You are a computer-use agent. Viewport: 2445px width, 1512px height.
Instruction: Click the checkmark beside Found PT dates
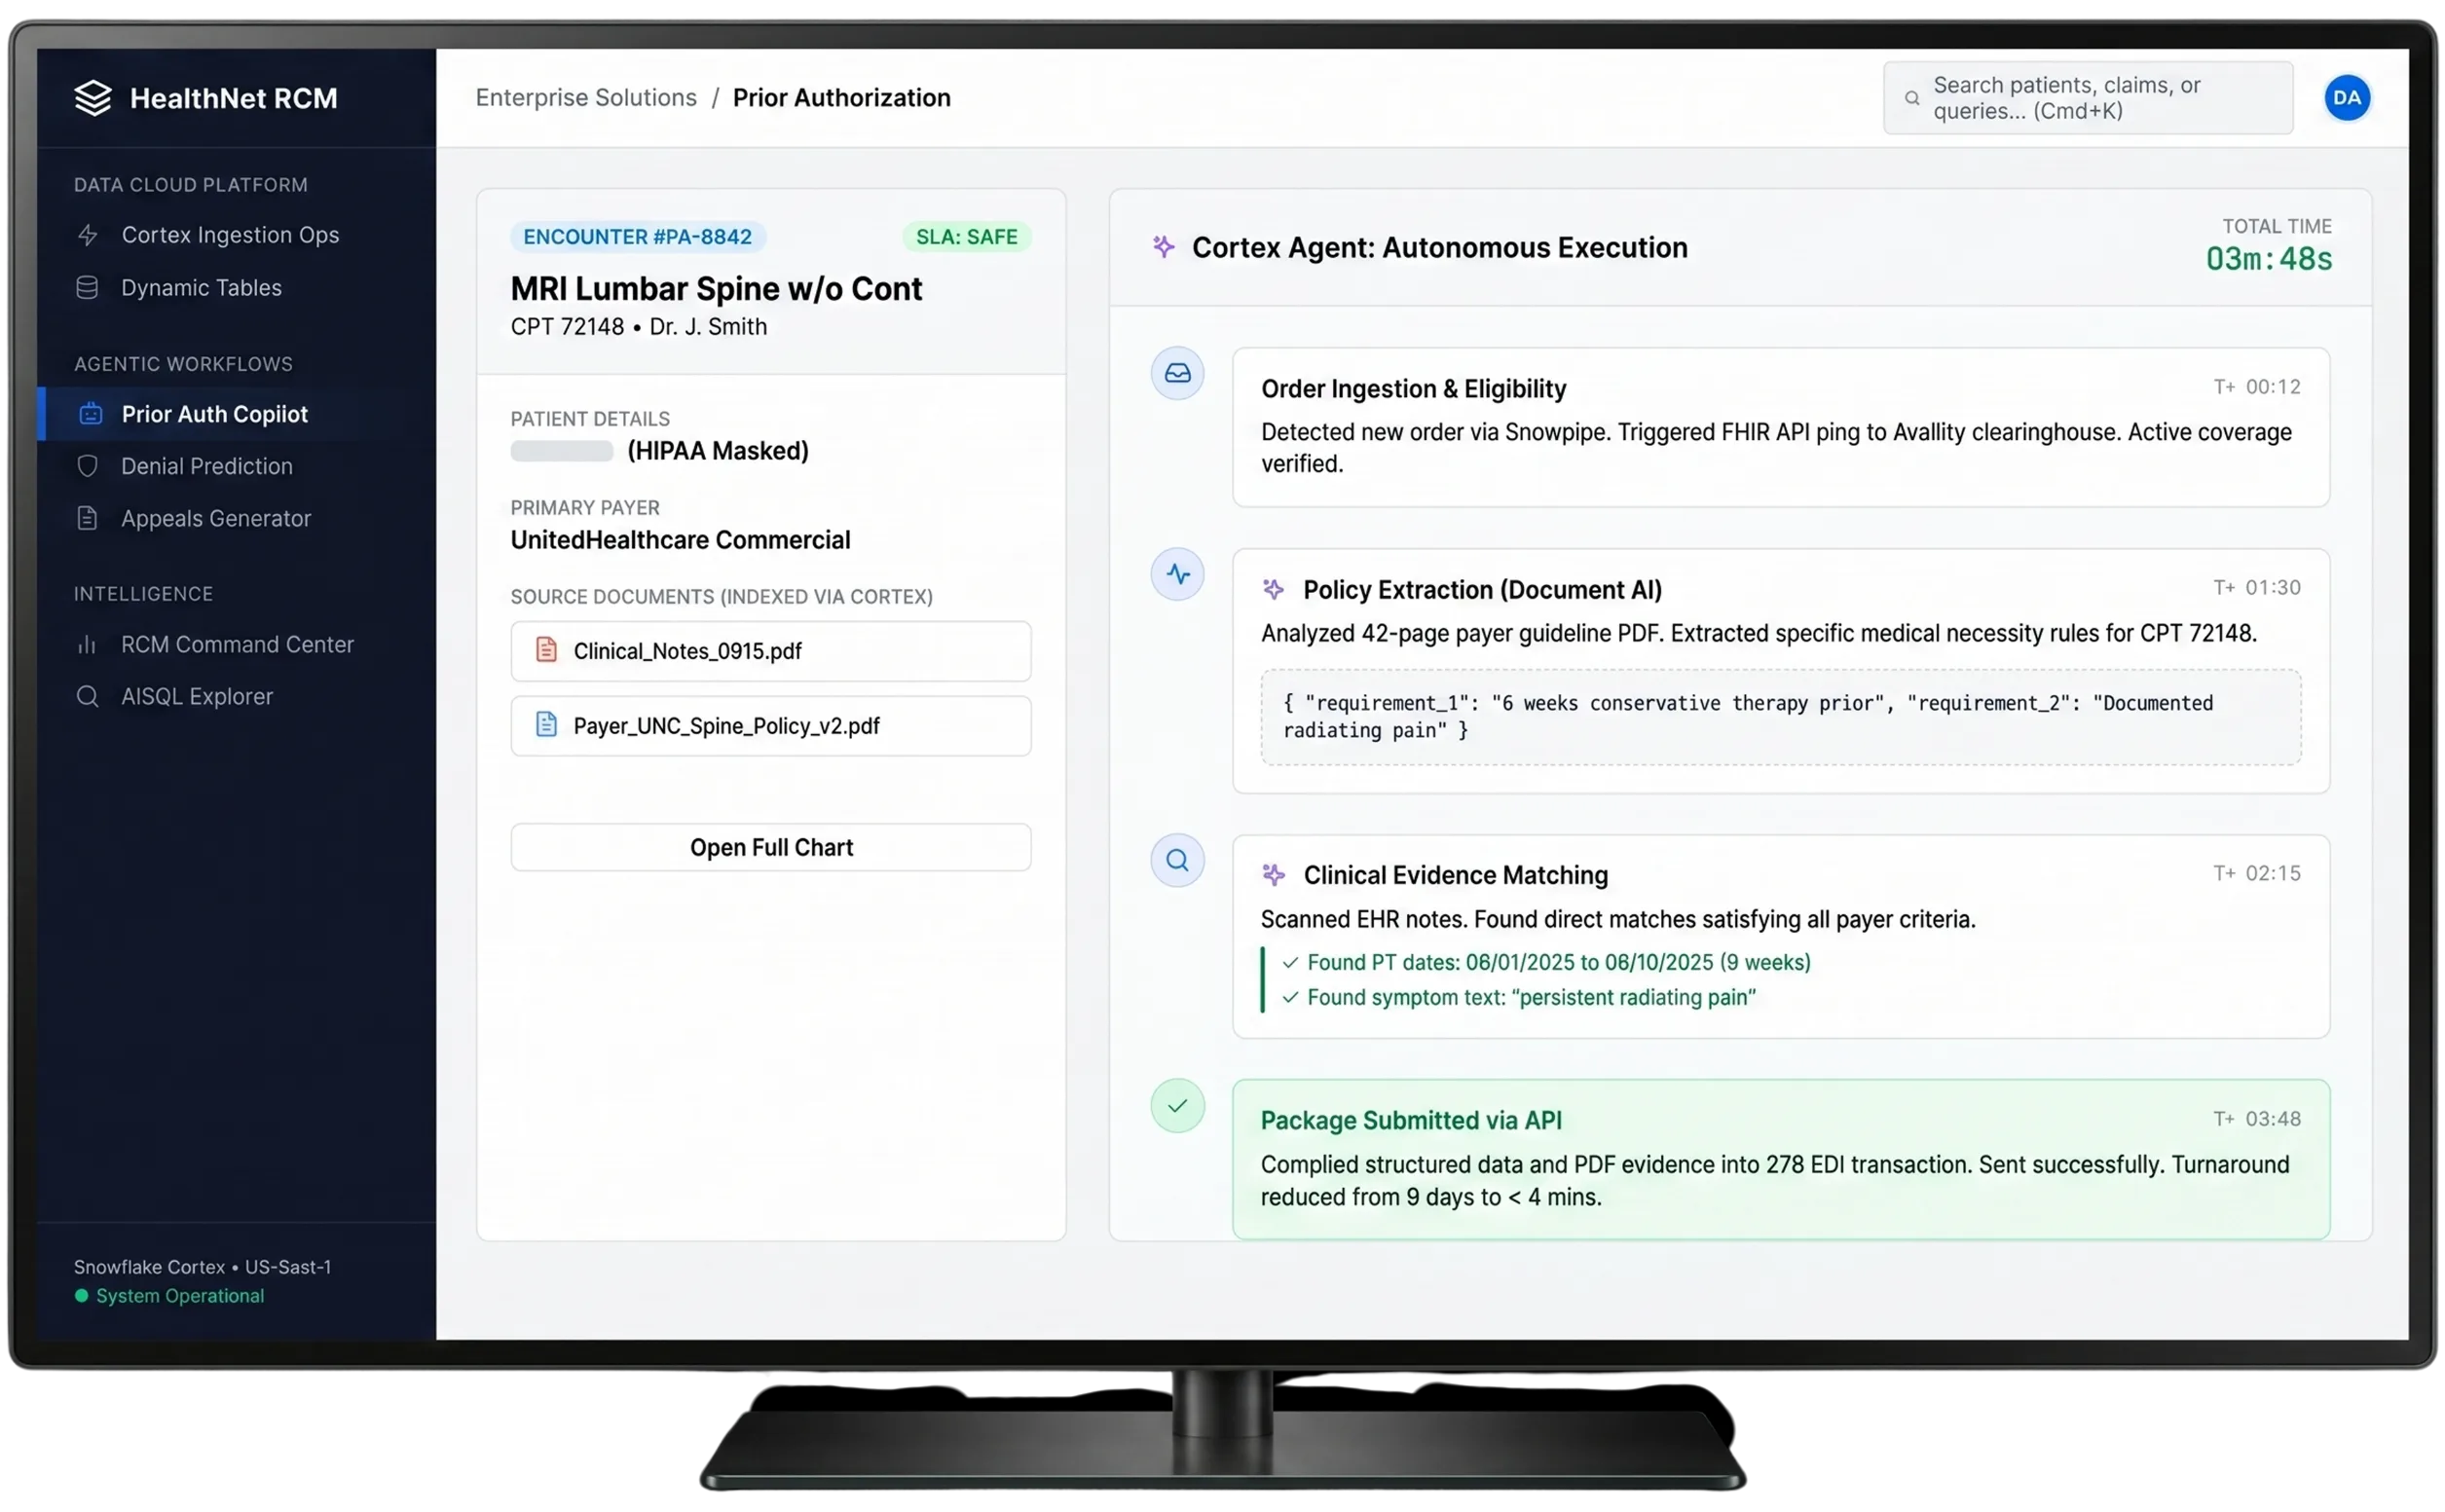coord(1290,963)
